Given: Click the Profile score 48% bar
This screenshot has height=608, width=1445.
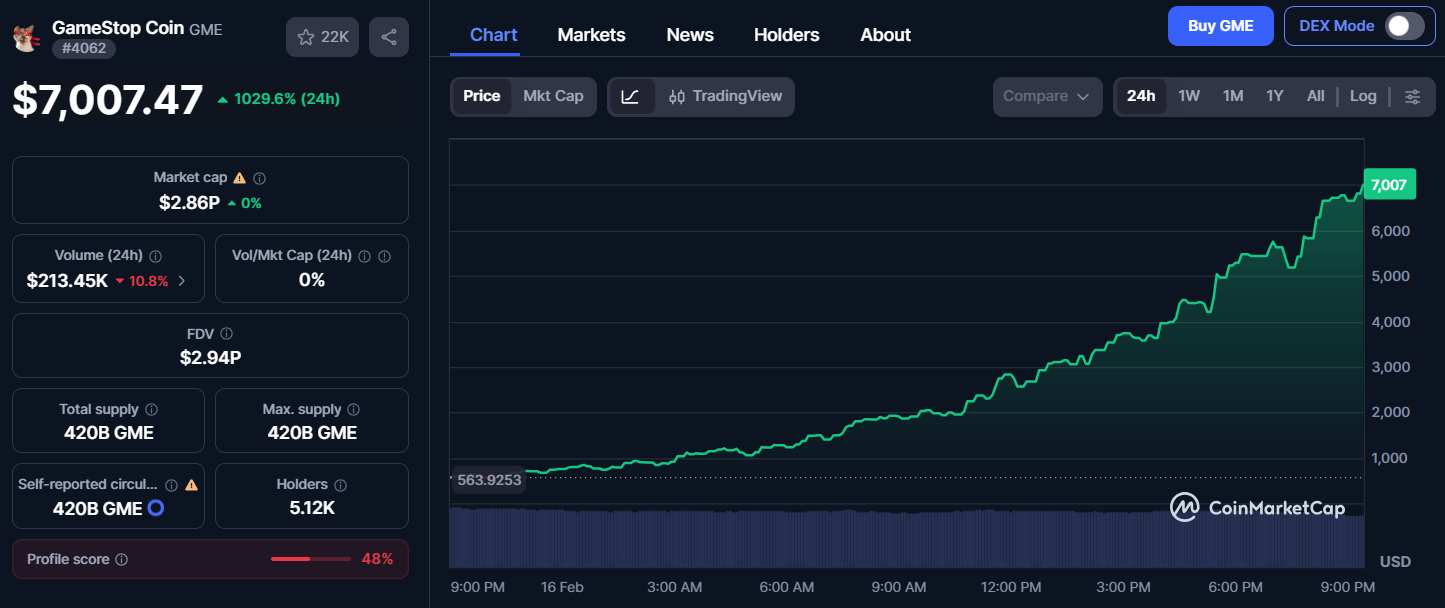Looking at the screenshot, I should pos(310,559).
